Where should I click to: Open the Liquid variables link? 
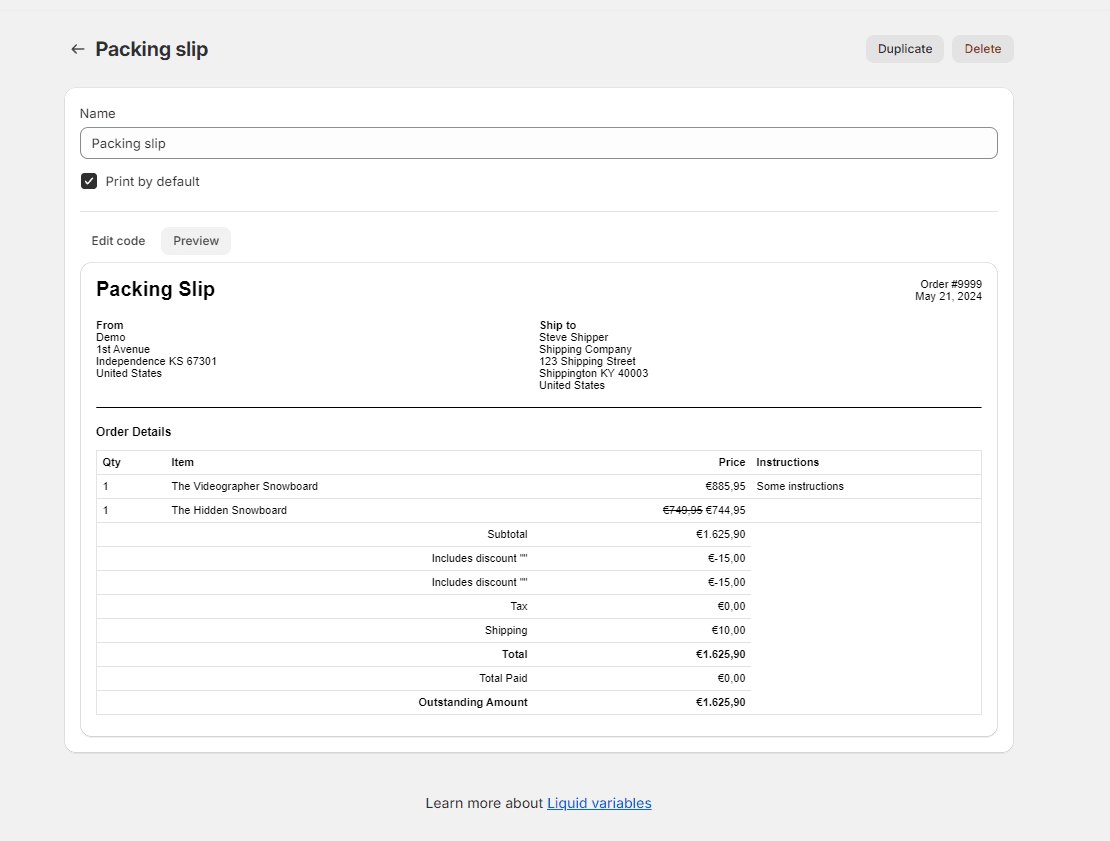coord(599,803)
